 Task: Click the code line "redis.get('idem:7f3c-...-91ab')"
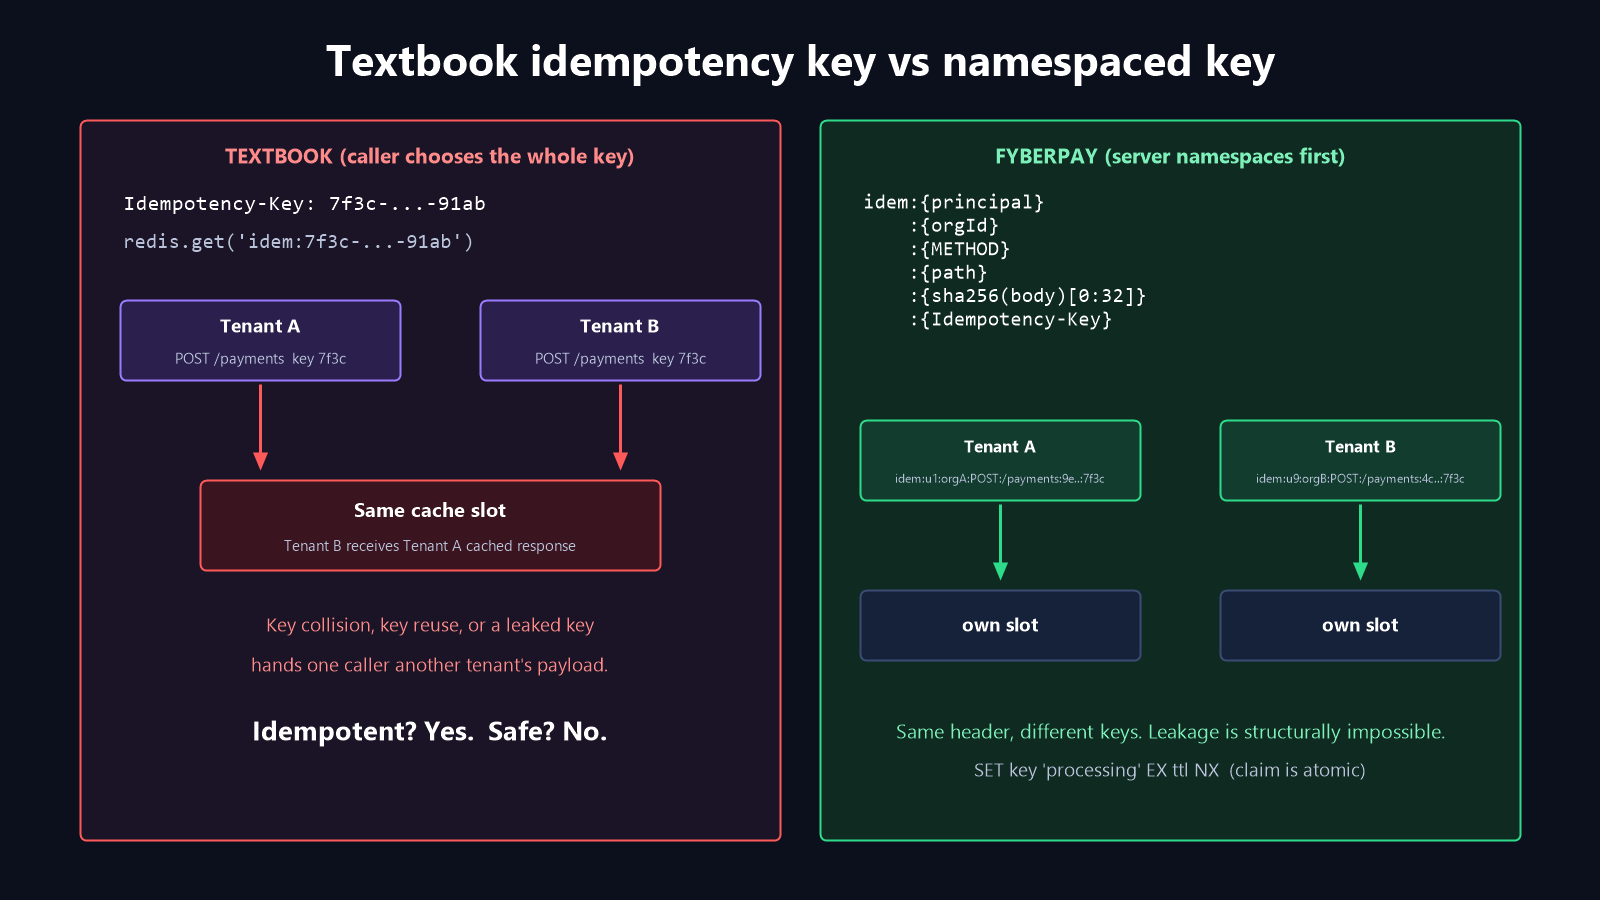tap(298, 241)
